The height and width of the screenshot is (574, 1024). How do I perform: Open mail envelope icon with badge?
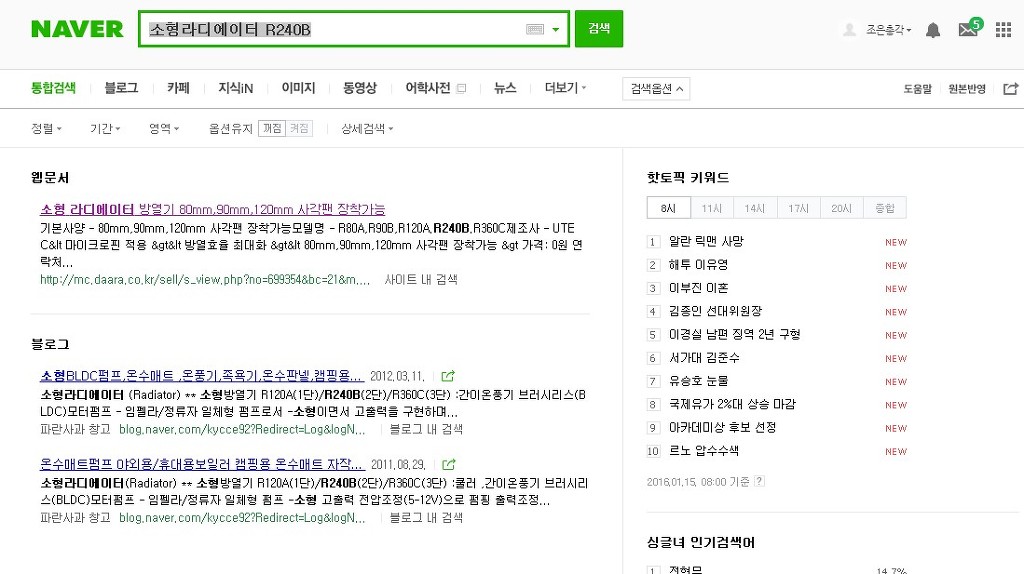coord(969,29)
